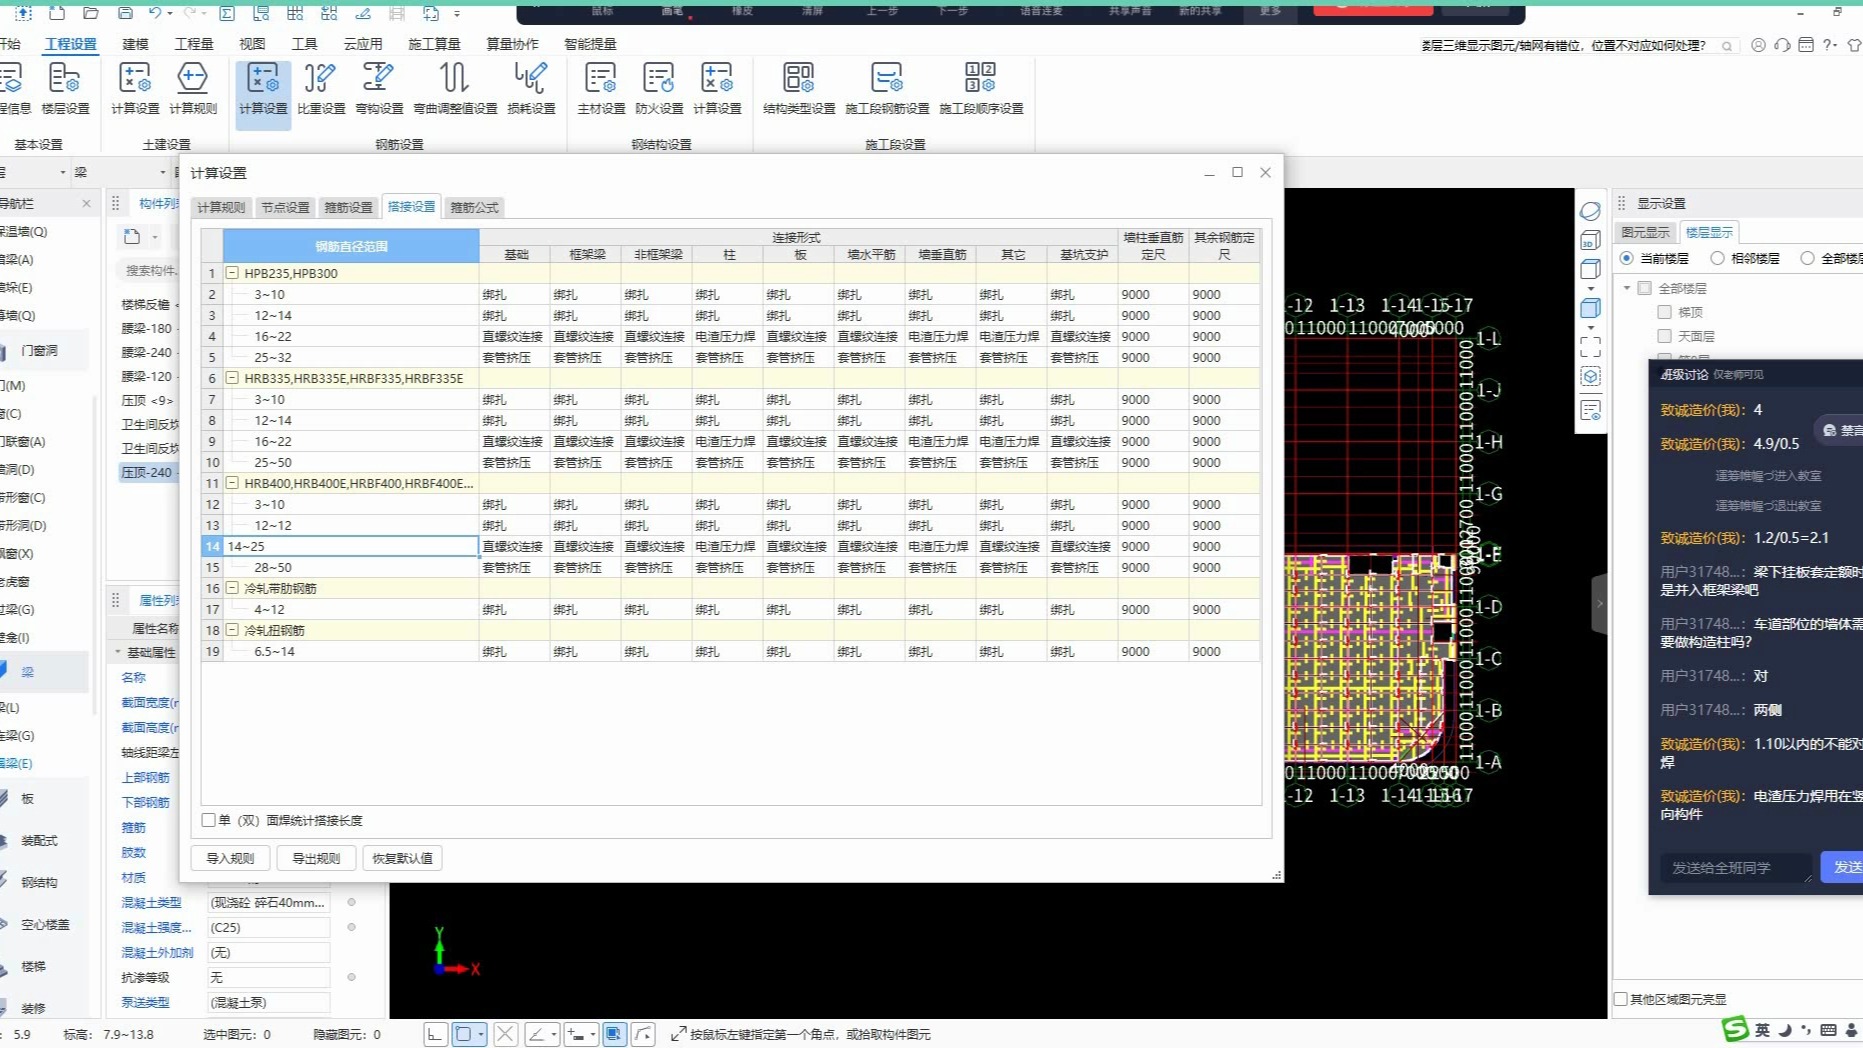Click the shaded blue cube display icon
Image resolution: width=1863 pixels, height=1048 pixels.
point(1590,308)
